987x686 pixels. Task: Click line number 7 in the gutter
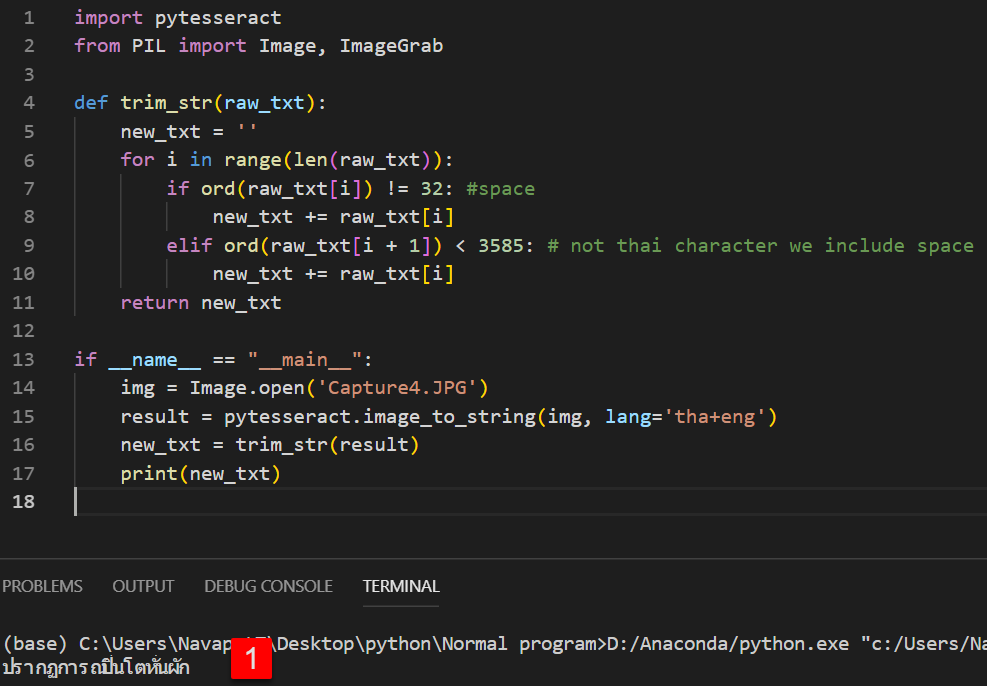tap(29, 188)
